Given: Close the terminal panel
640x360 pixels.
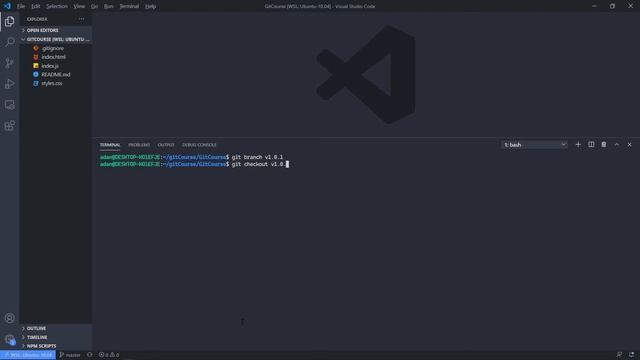Looking at the screenshot, I should pos(629,144).
